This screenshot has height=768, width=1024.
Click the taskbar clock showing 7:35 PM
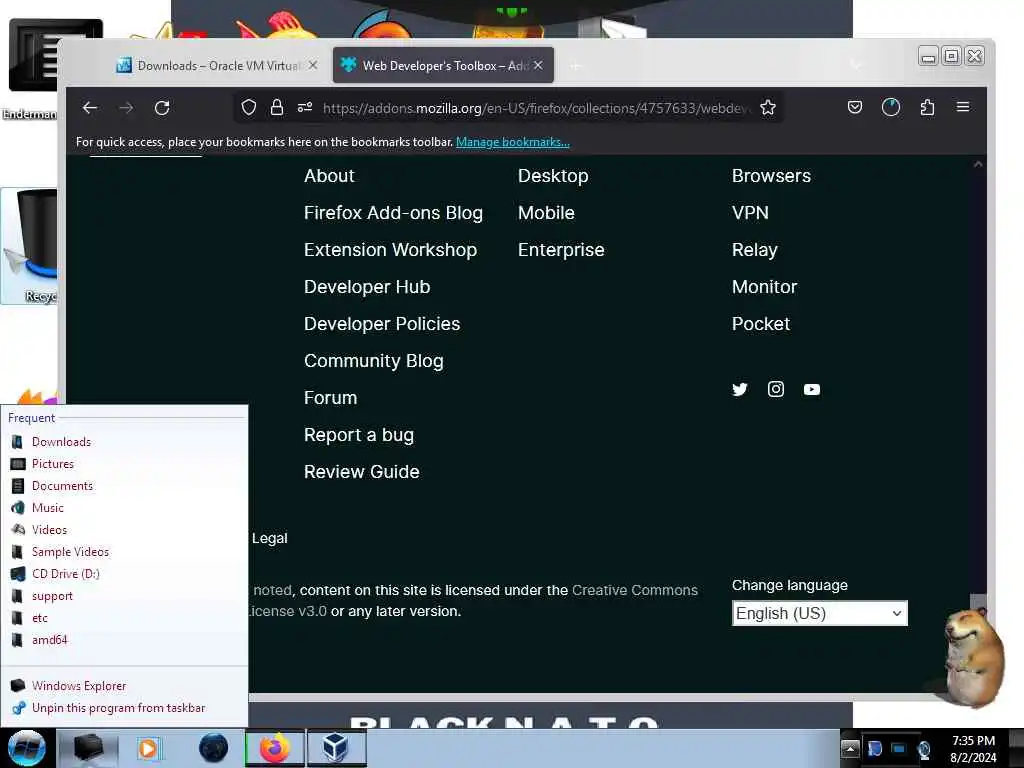(x=973, y=748)
